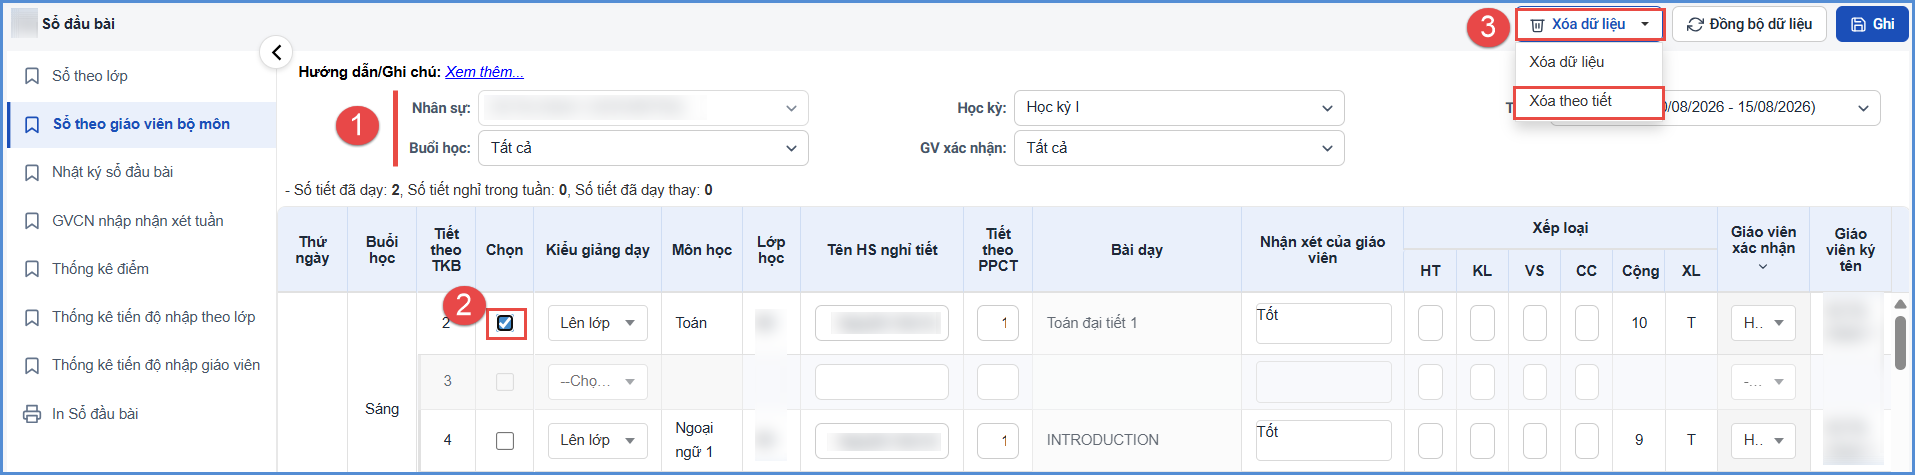The width and height of the screenshot is (1915, 475).
Task: Click the bookmark icon beside Sổ theo giáo viên bộ môn
Action: (32, 124)
